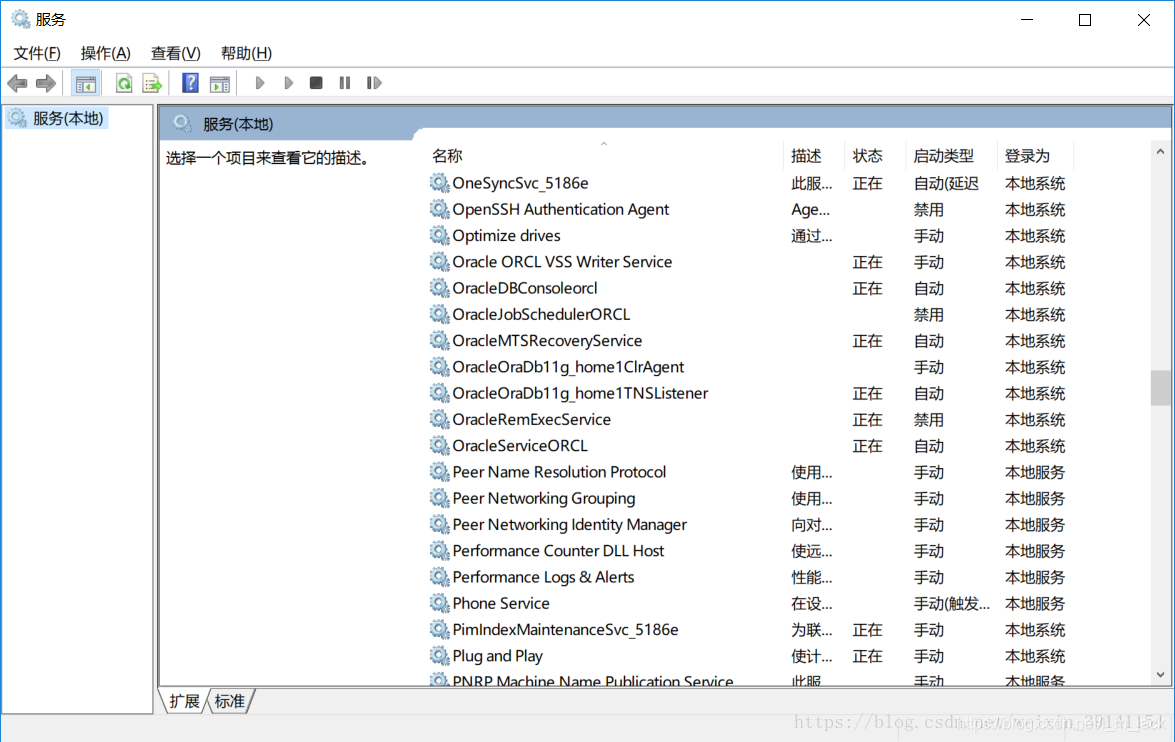Click the gear icon beside OracleRemExecService
The image size is (1175, 742).
coord(439,419)
